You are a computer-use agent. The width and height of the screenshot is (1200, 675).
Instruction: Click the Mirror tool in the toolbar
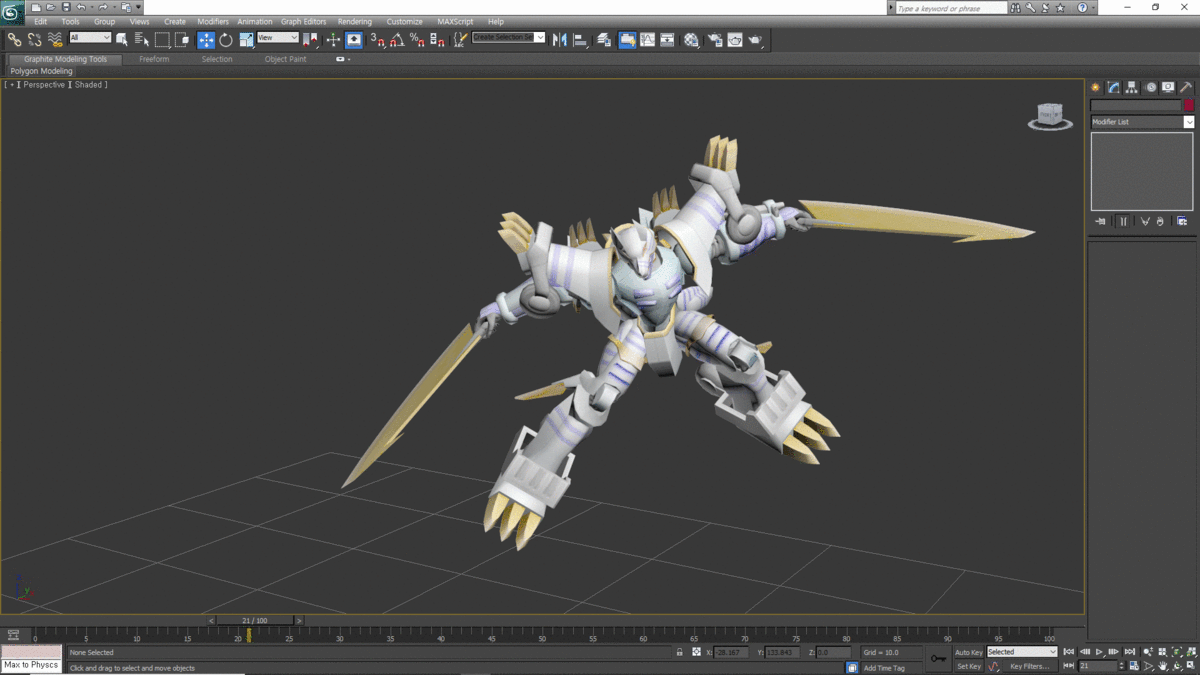560,40
